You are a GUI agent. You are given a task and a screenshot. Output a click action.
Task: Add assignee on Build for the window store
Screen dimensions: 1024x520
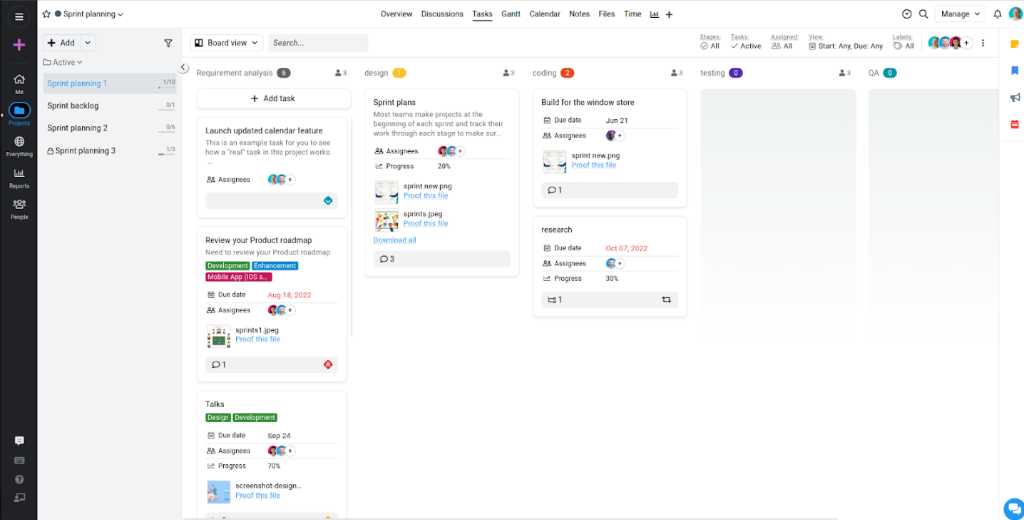(x=620, y=136)
